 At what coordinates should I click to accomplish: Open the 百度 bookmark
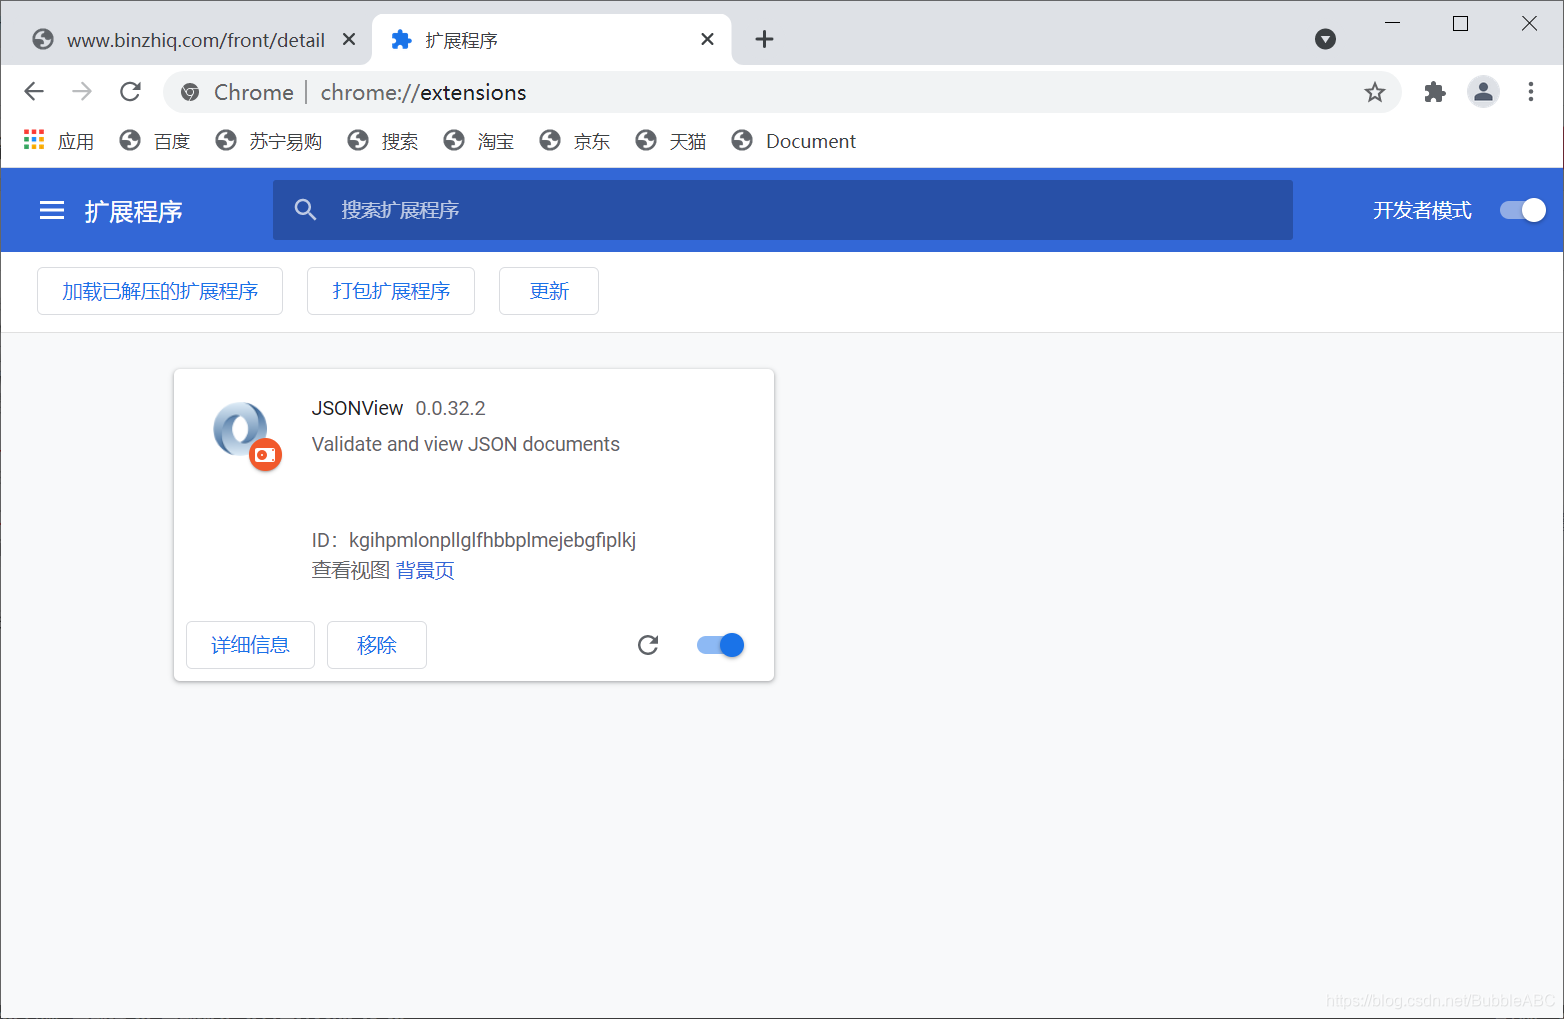pyautogui.click(x=154, y=141)
